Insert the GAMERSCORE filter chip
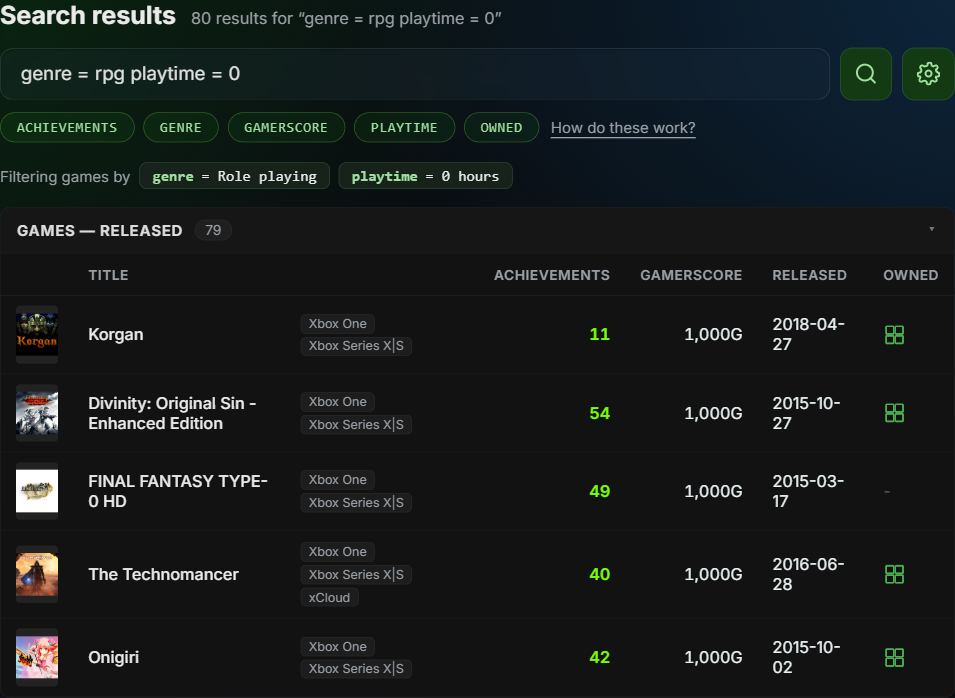Screen dimensions: 955x698 pos(286,127)
